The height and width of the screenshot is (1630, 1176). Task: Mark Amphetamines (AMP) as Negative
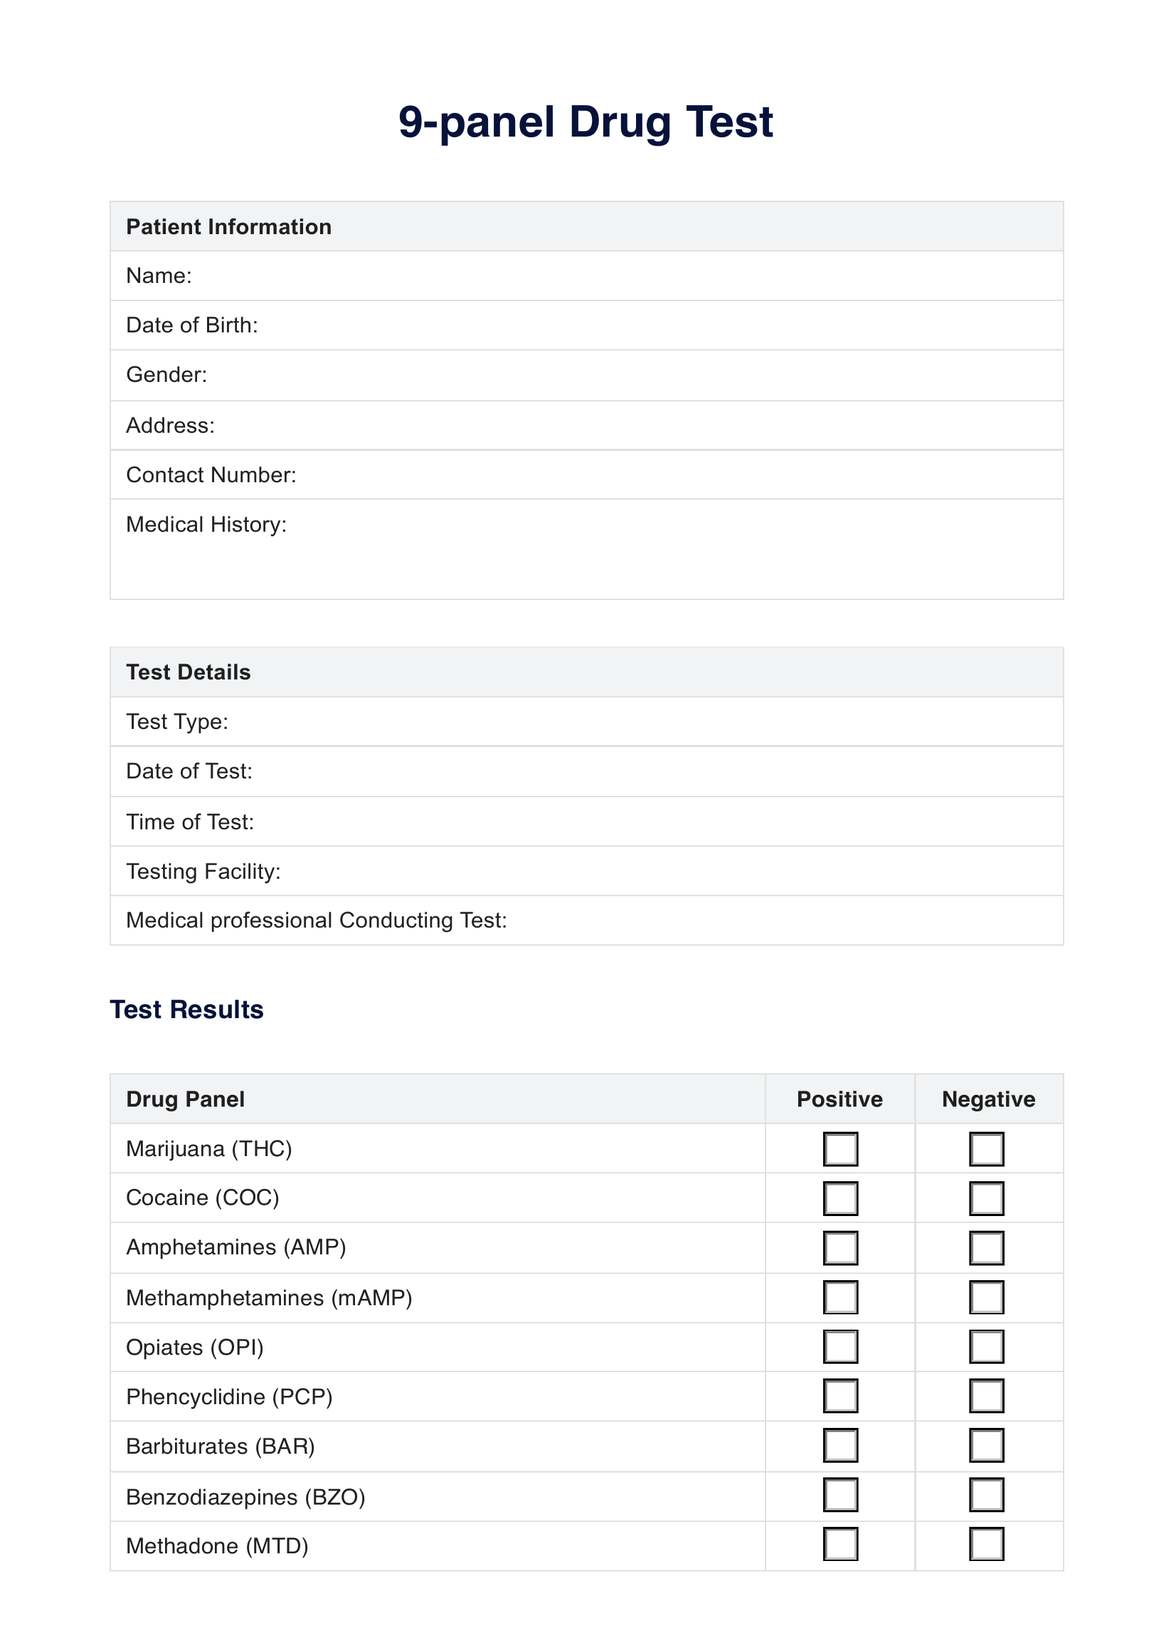click(x=986, y=1248)
